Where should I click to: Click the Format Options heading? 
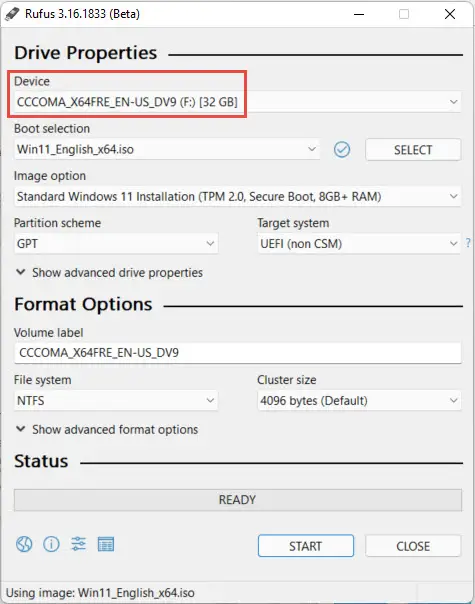click(x=83, y=304)
